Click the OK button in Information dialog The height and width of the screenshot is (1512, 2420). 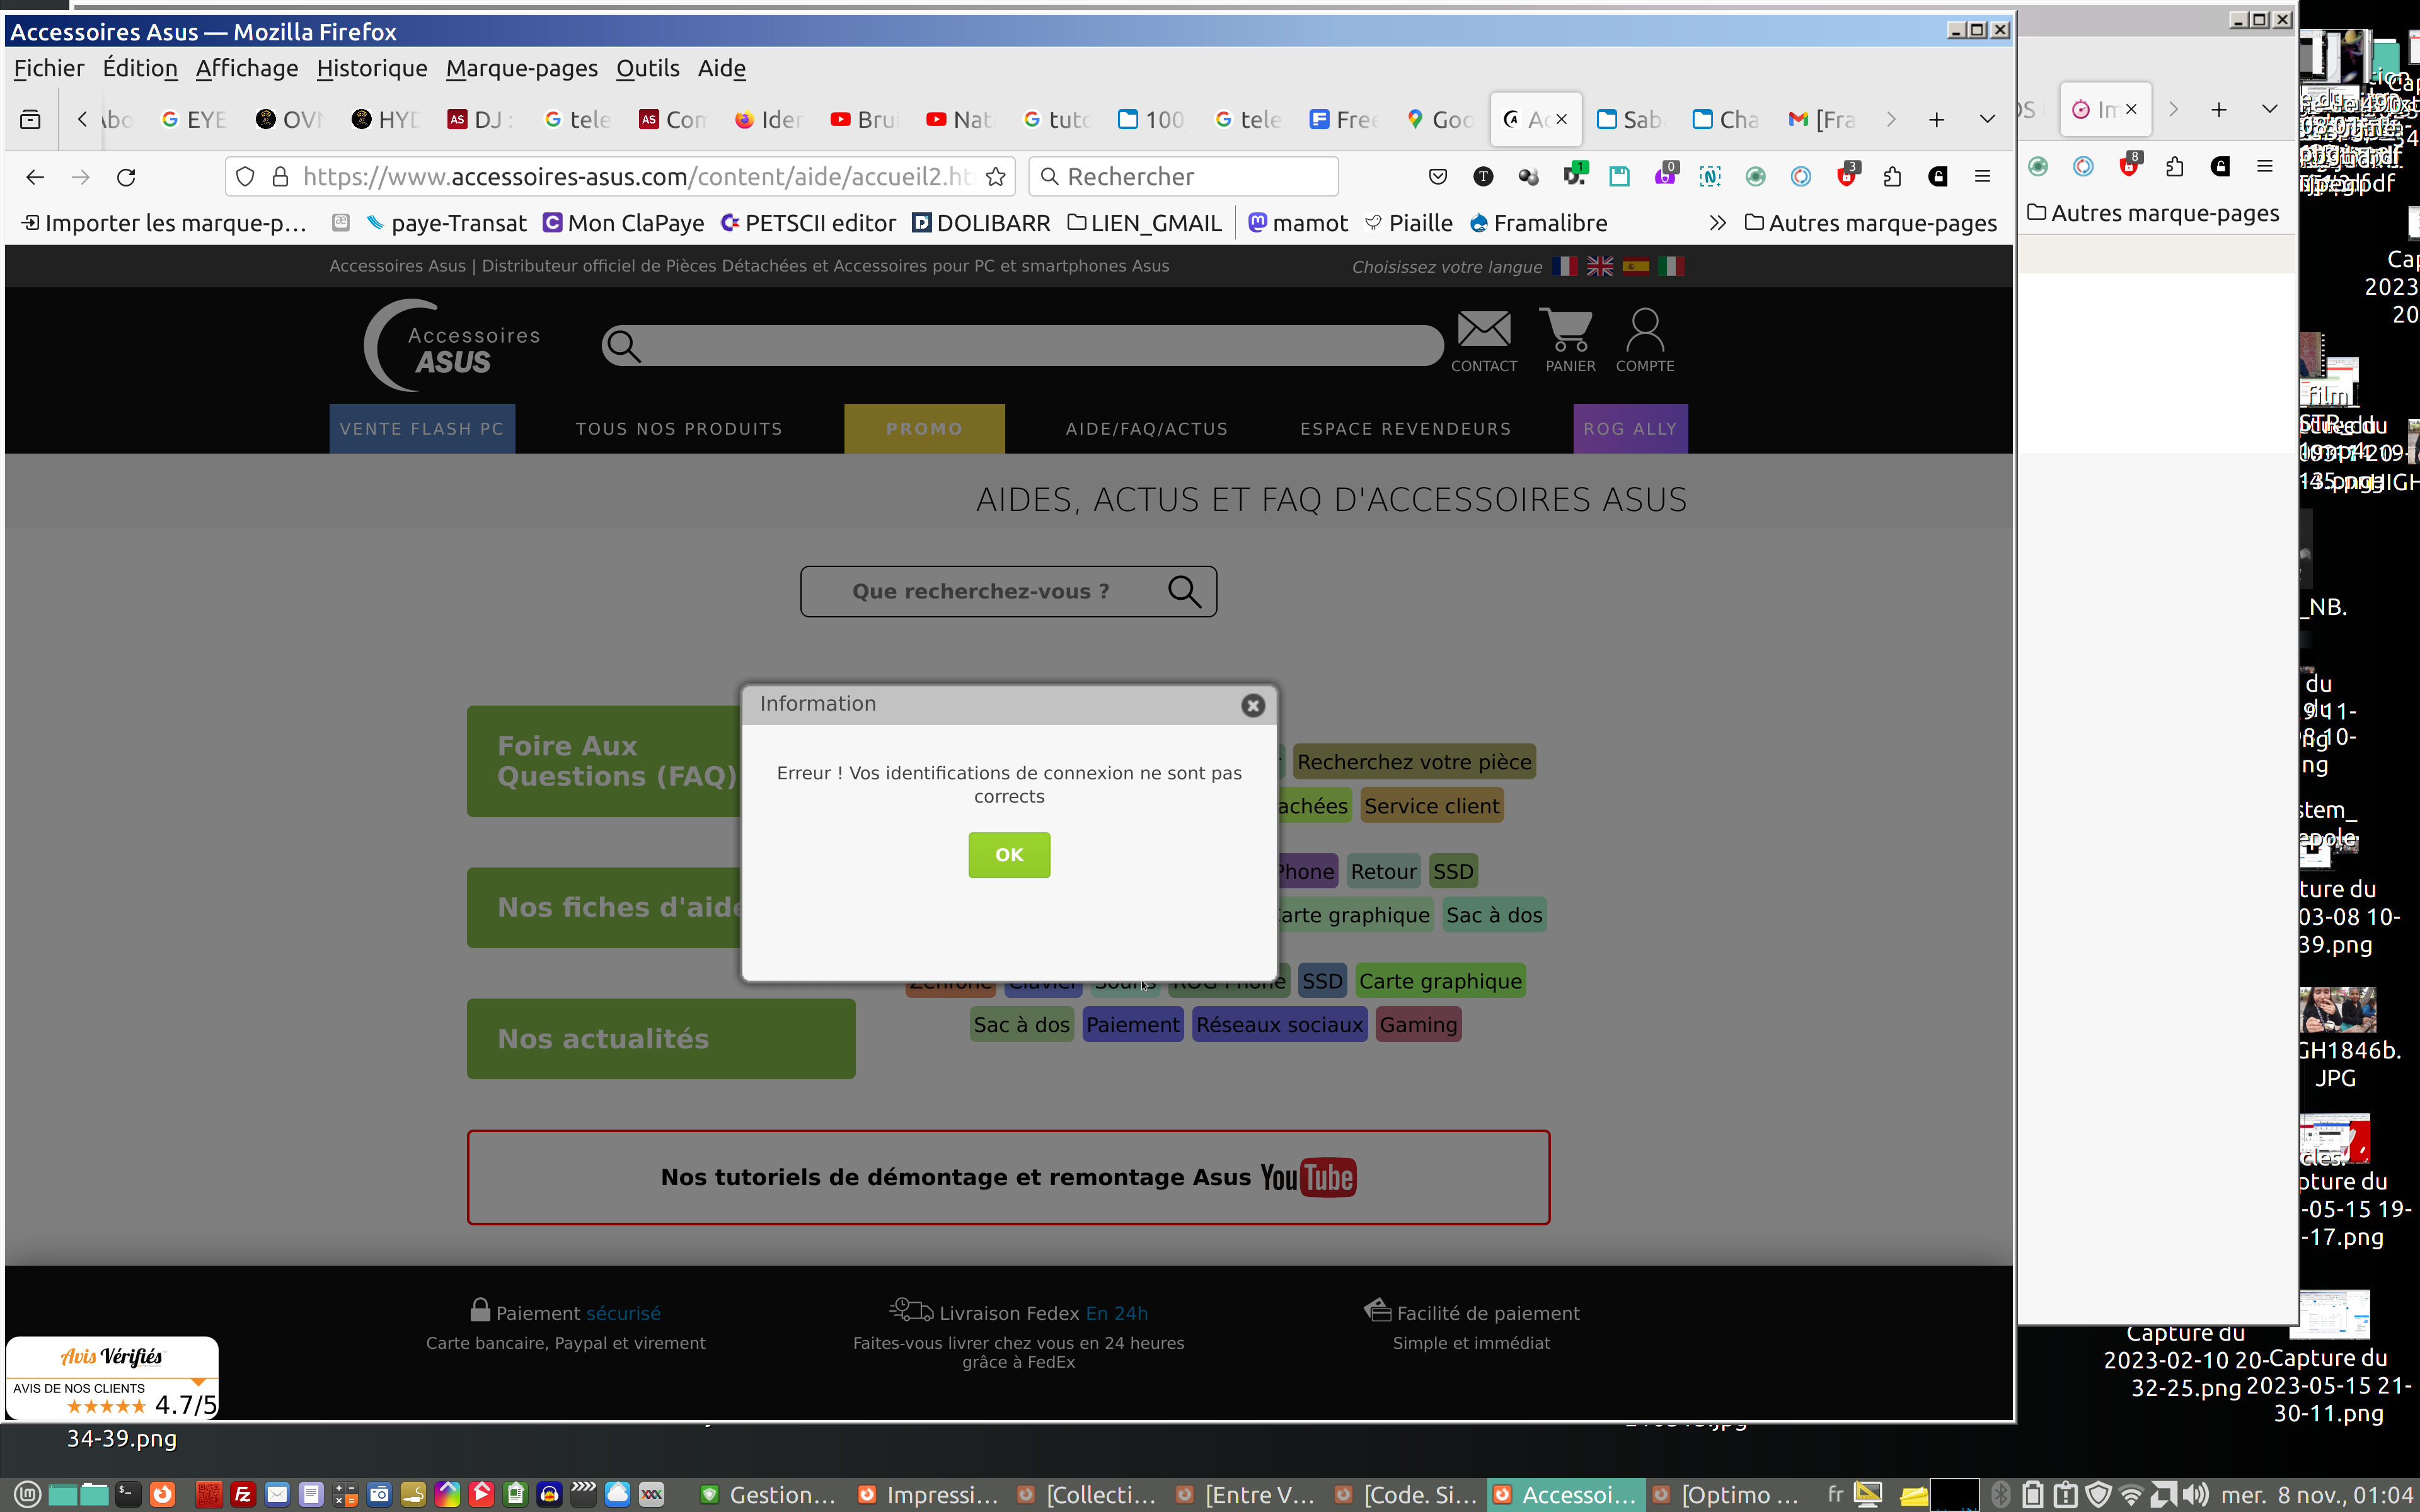point(1008,854)
